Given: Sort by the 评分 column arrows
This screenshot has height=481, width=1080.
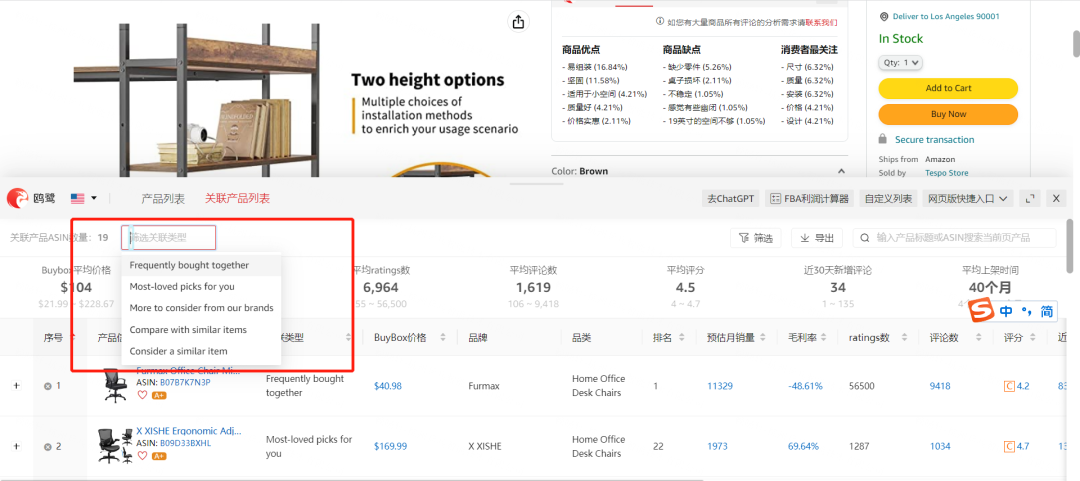Looking at the screenshot, I should 1031,338.
